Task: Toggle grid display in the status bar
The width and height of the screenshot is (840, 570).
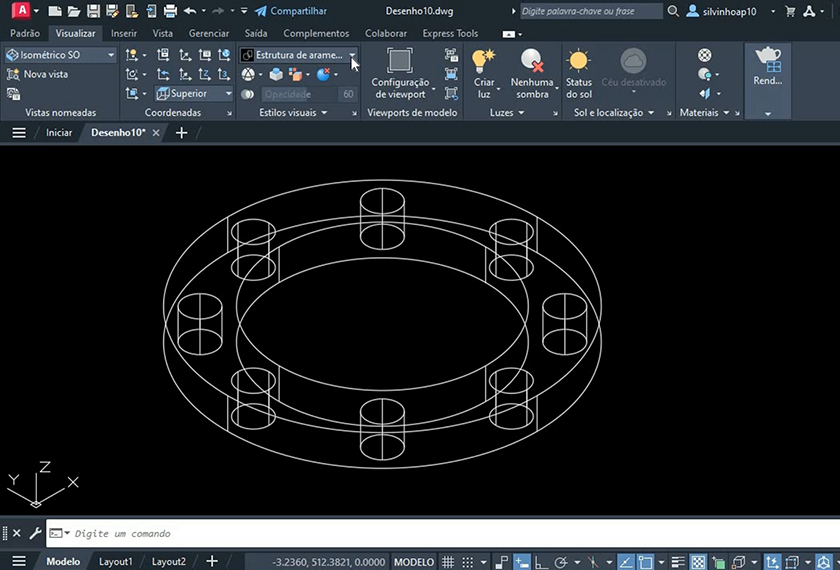Action: pyautogui.click(x=449, y=562)
